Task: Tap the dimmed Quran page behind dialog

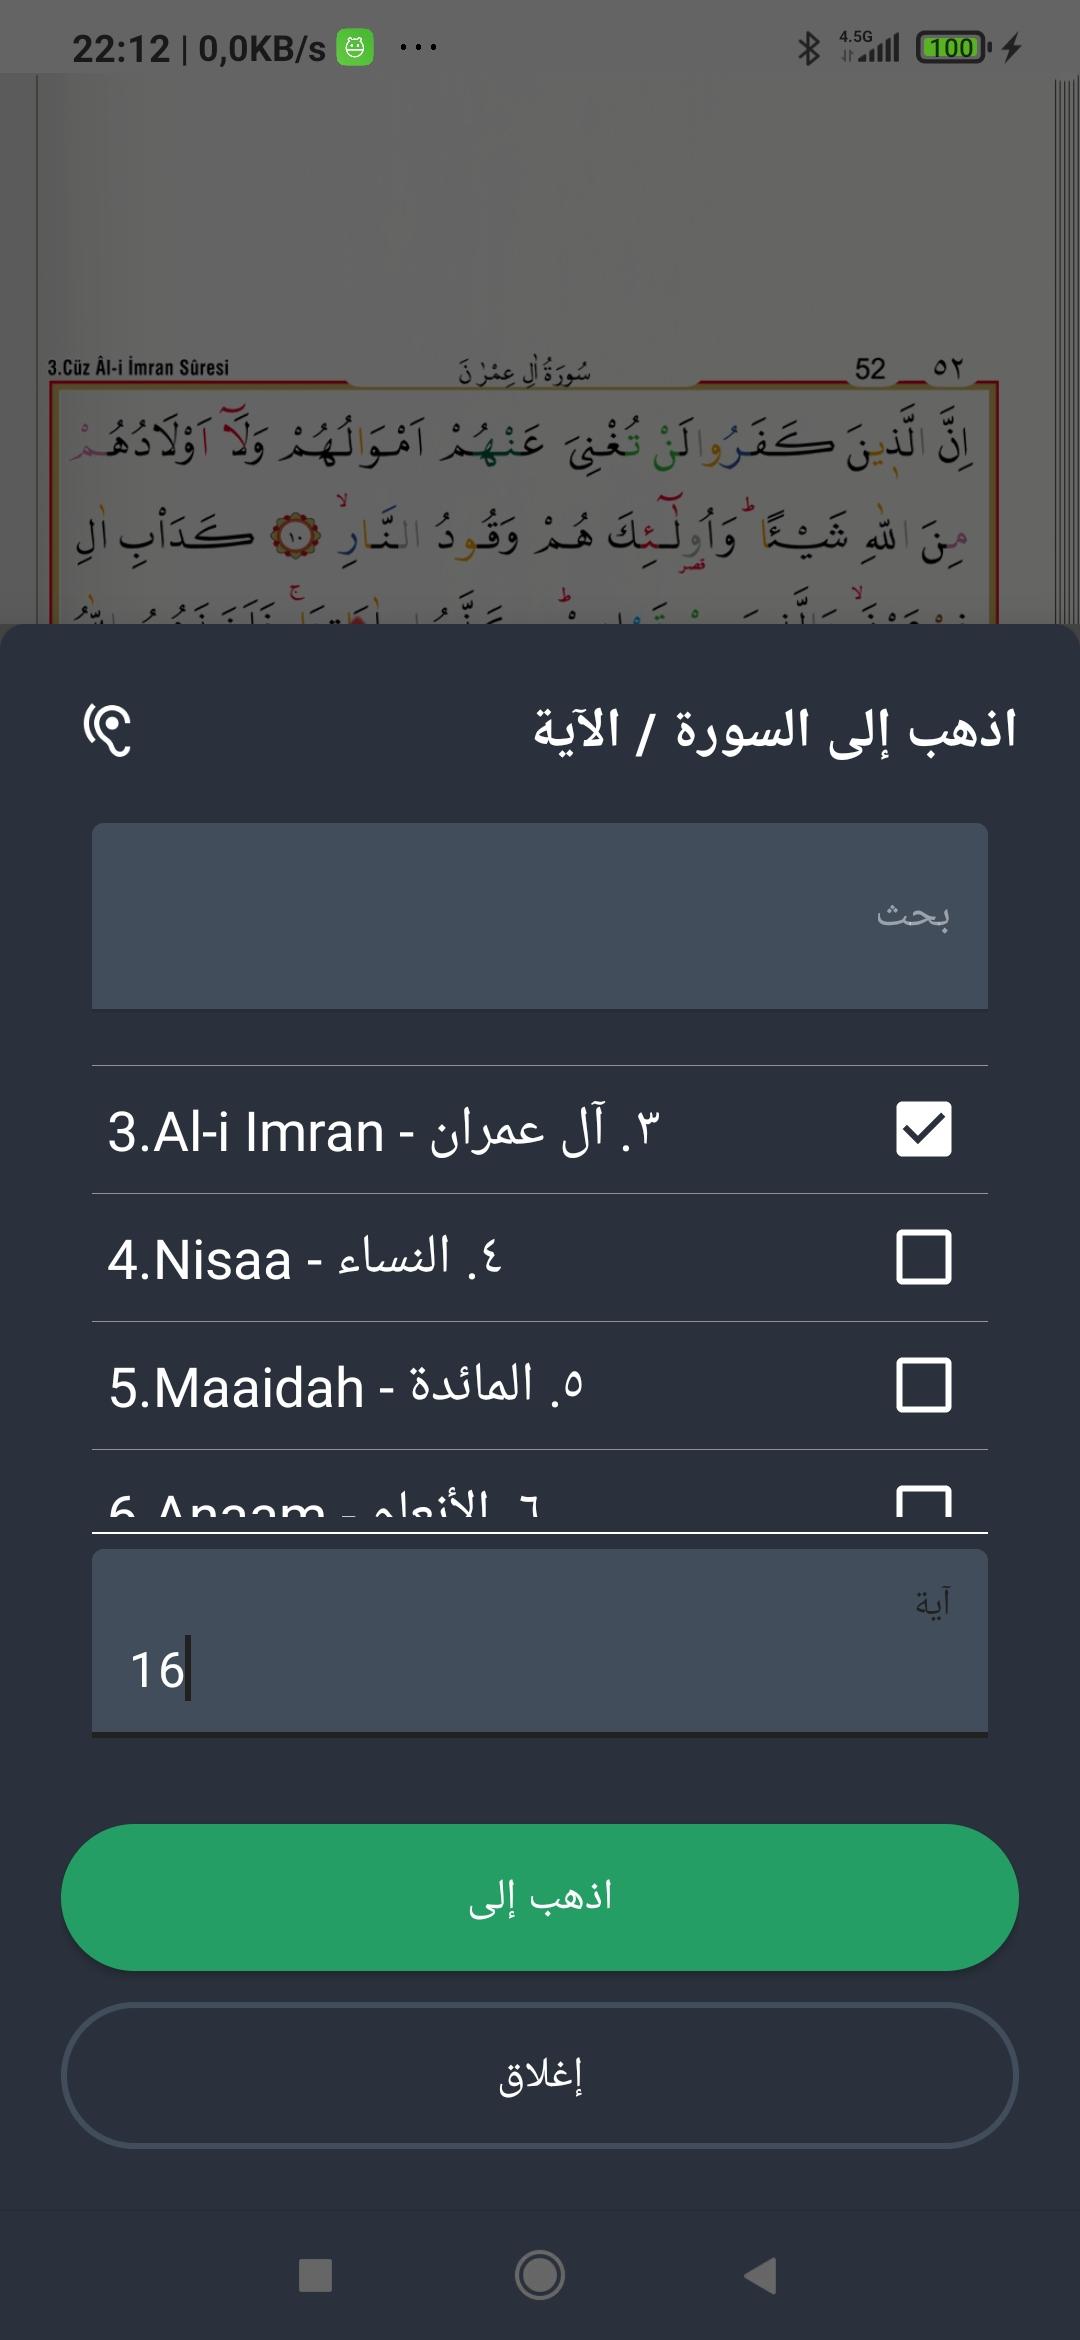Action: [x=540, y=350]
